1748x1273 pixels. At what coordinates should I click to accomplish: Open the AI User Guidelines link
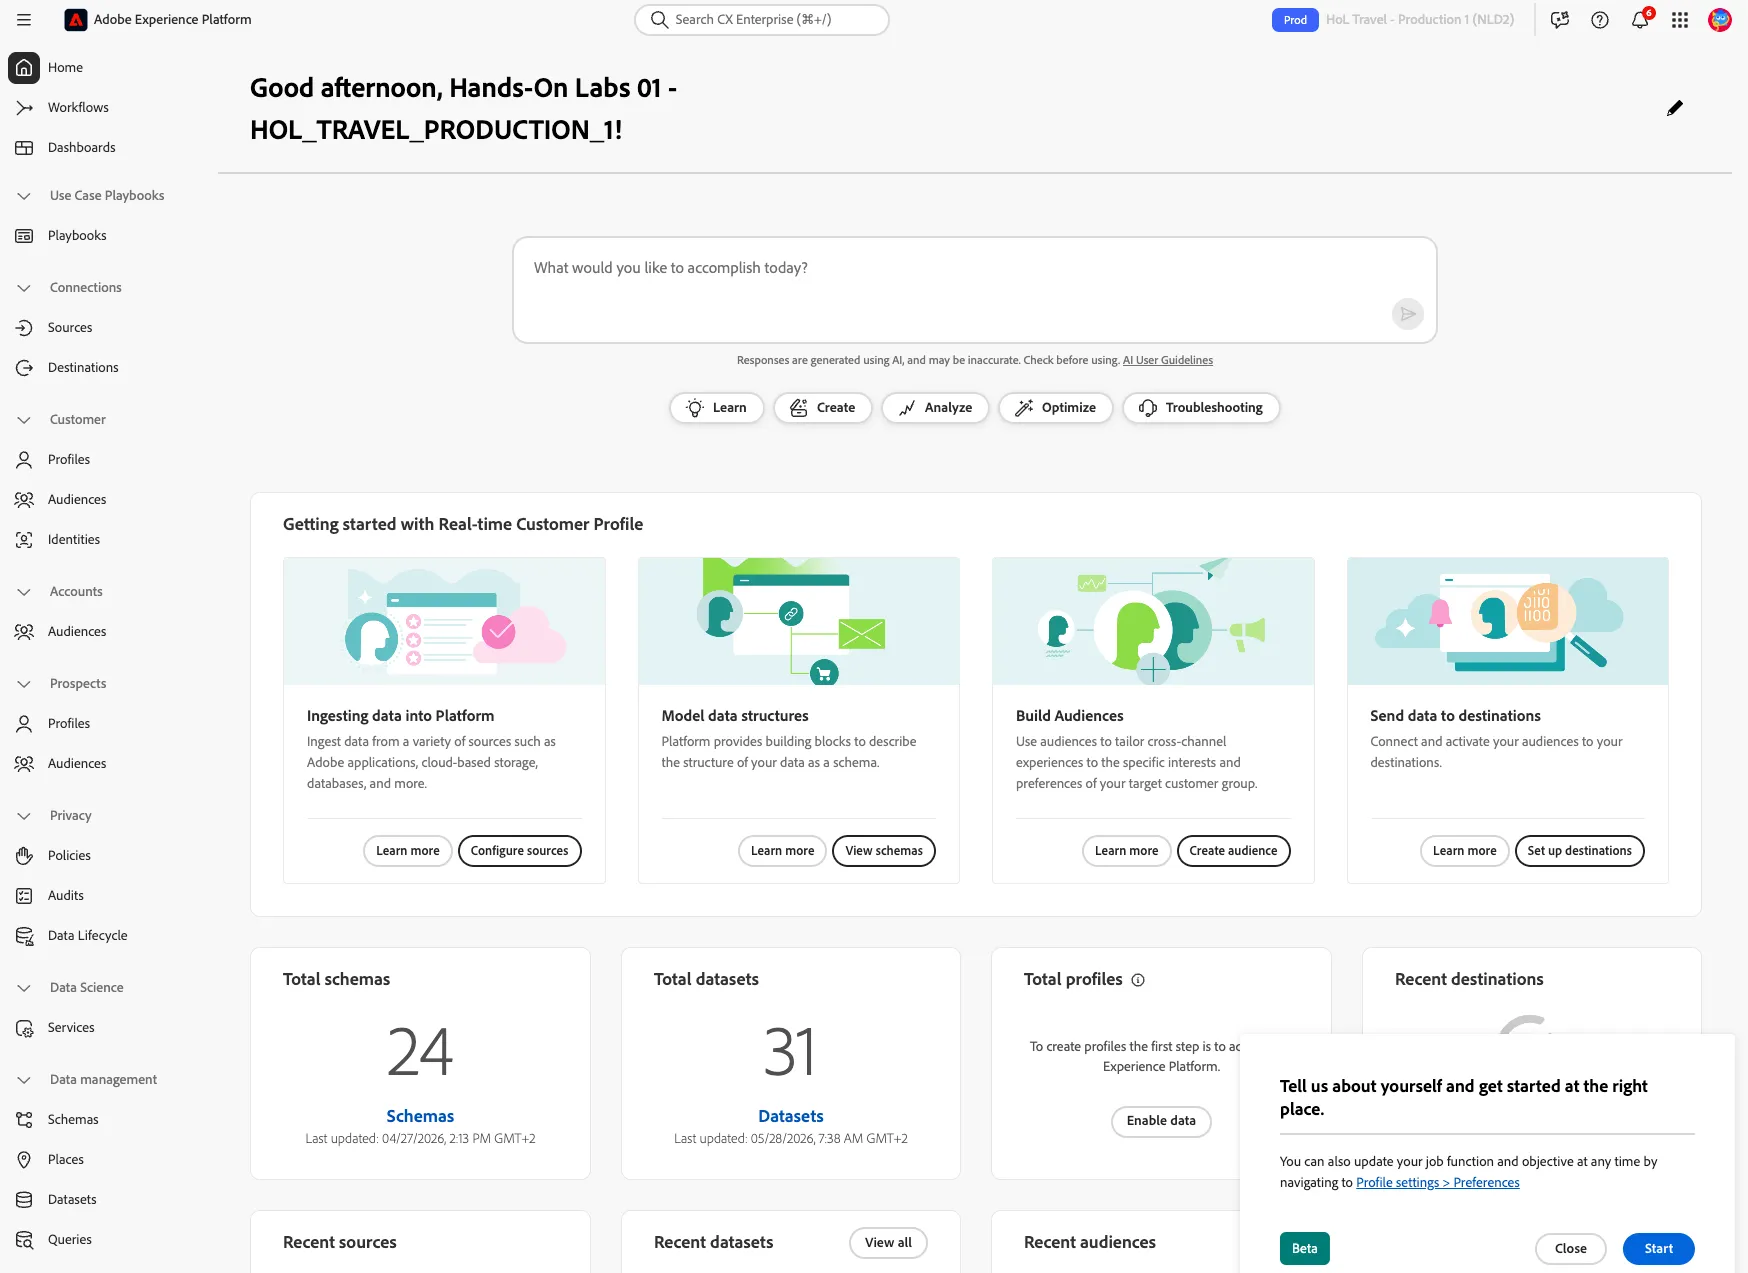1168,360
